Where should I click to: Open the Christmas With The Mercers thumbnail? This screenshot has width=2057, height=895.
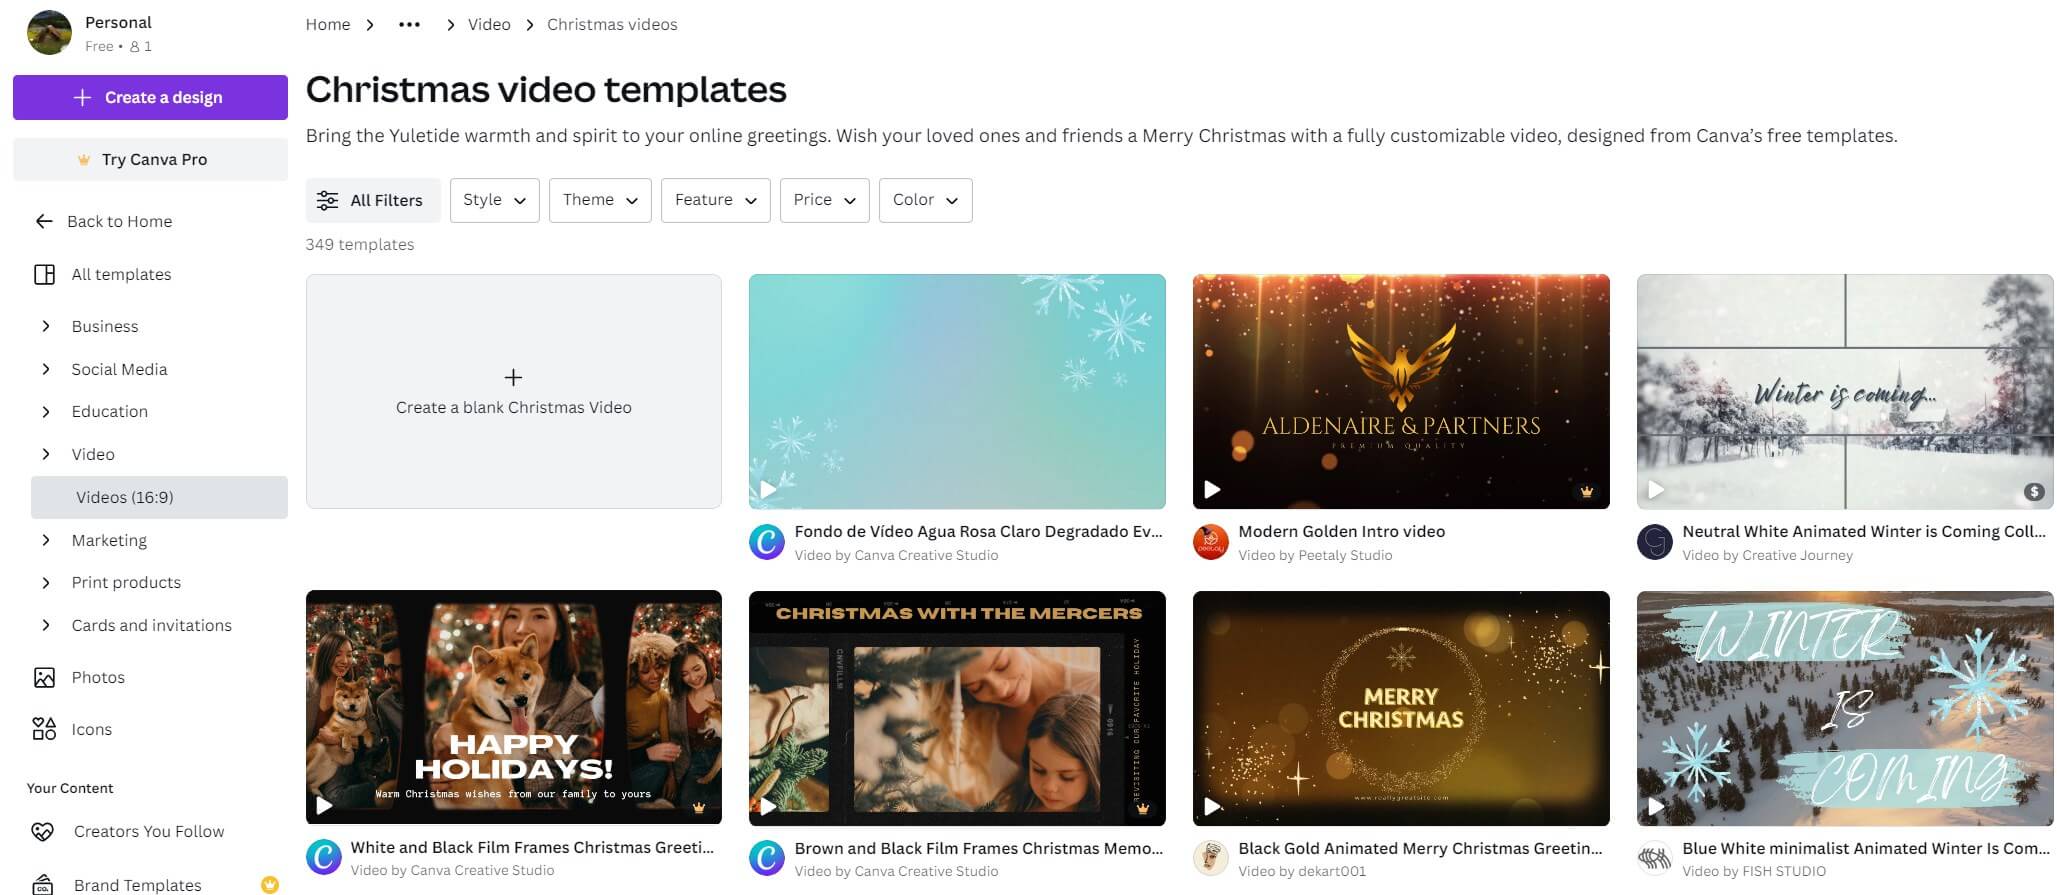(x=957, y=708)
